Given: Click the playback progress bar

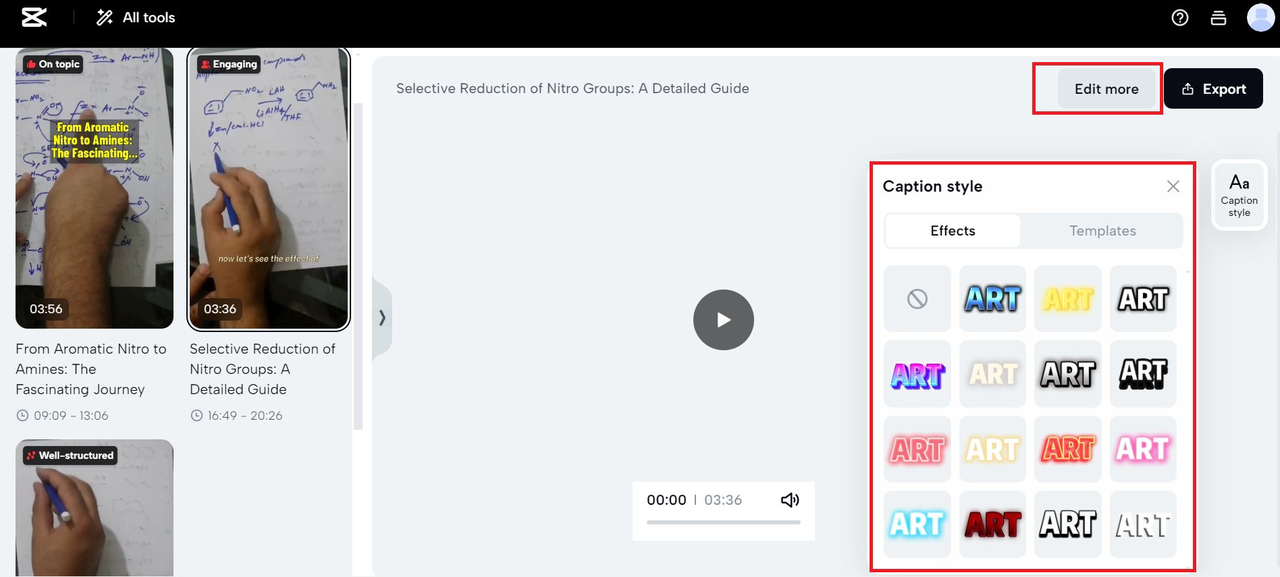Looking at the screenshot, I should click(x=723, y=522).
